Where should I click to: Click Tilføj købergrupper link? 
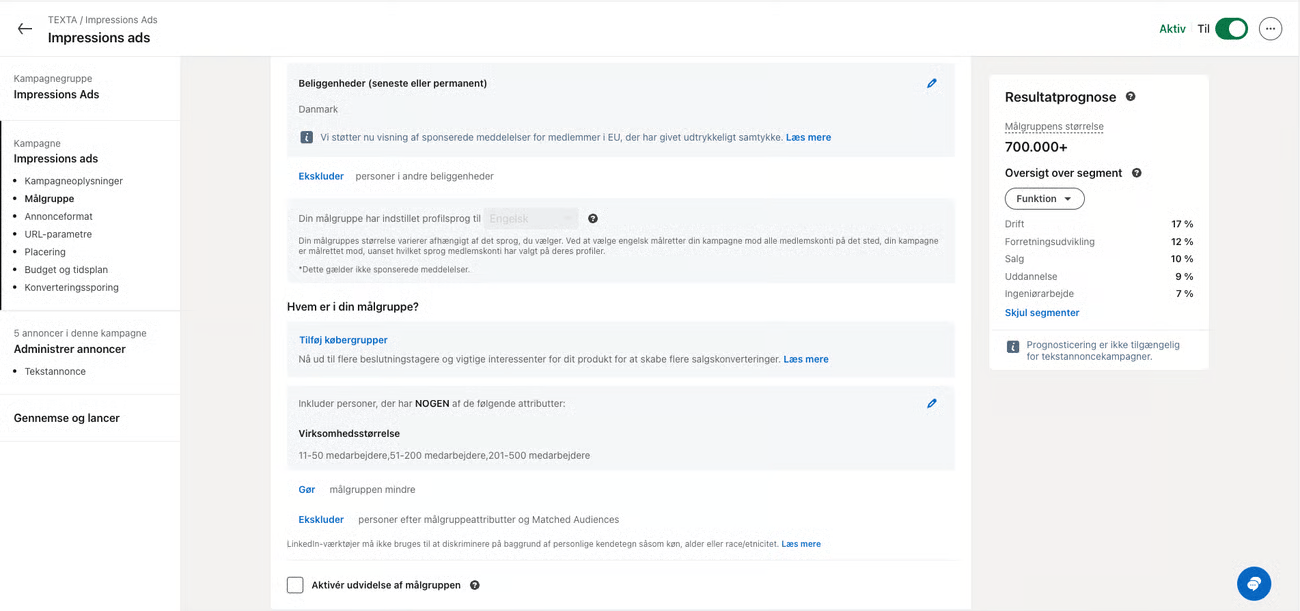coord(342,340)
